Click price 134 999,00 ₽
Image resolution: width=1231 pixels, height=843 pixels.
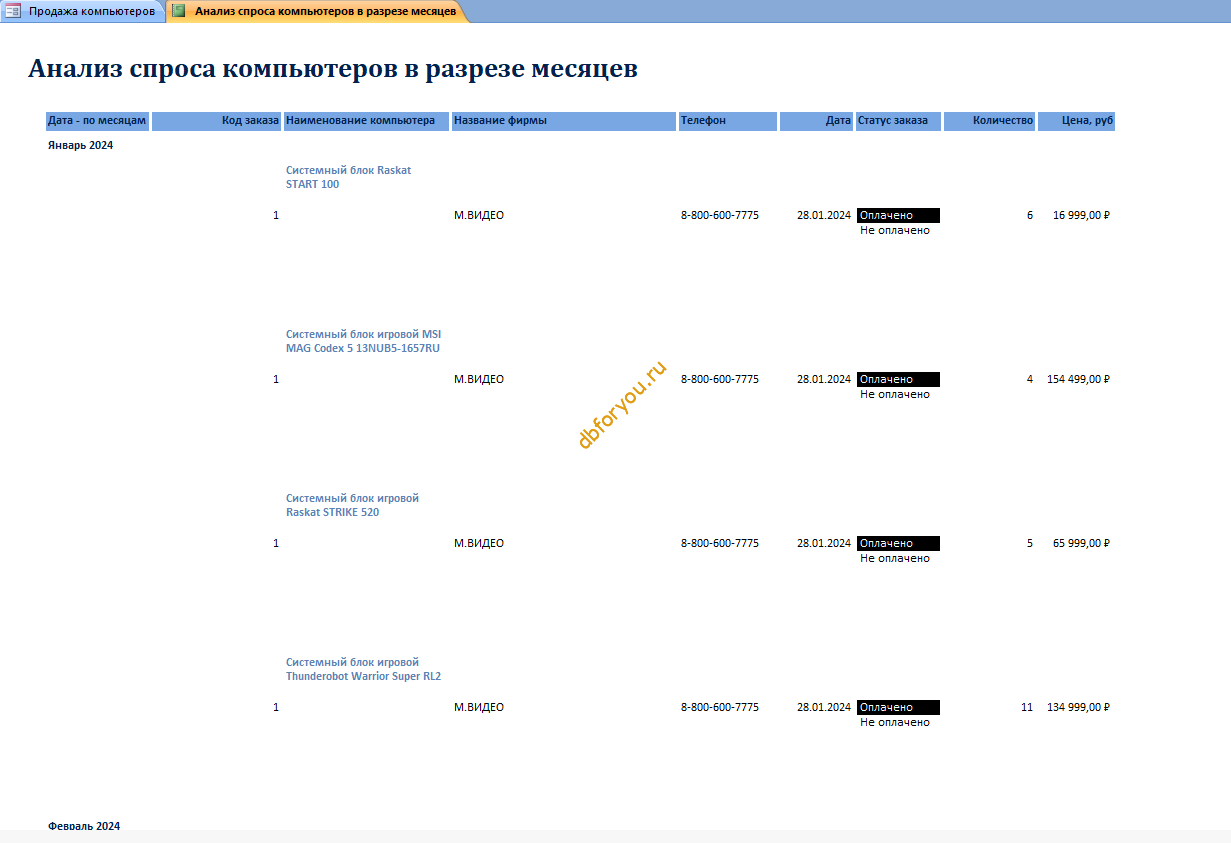1079,707
